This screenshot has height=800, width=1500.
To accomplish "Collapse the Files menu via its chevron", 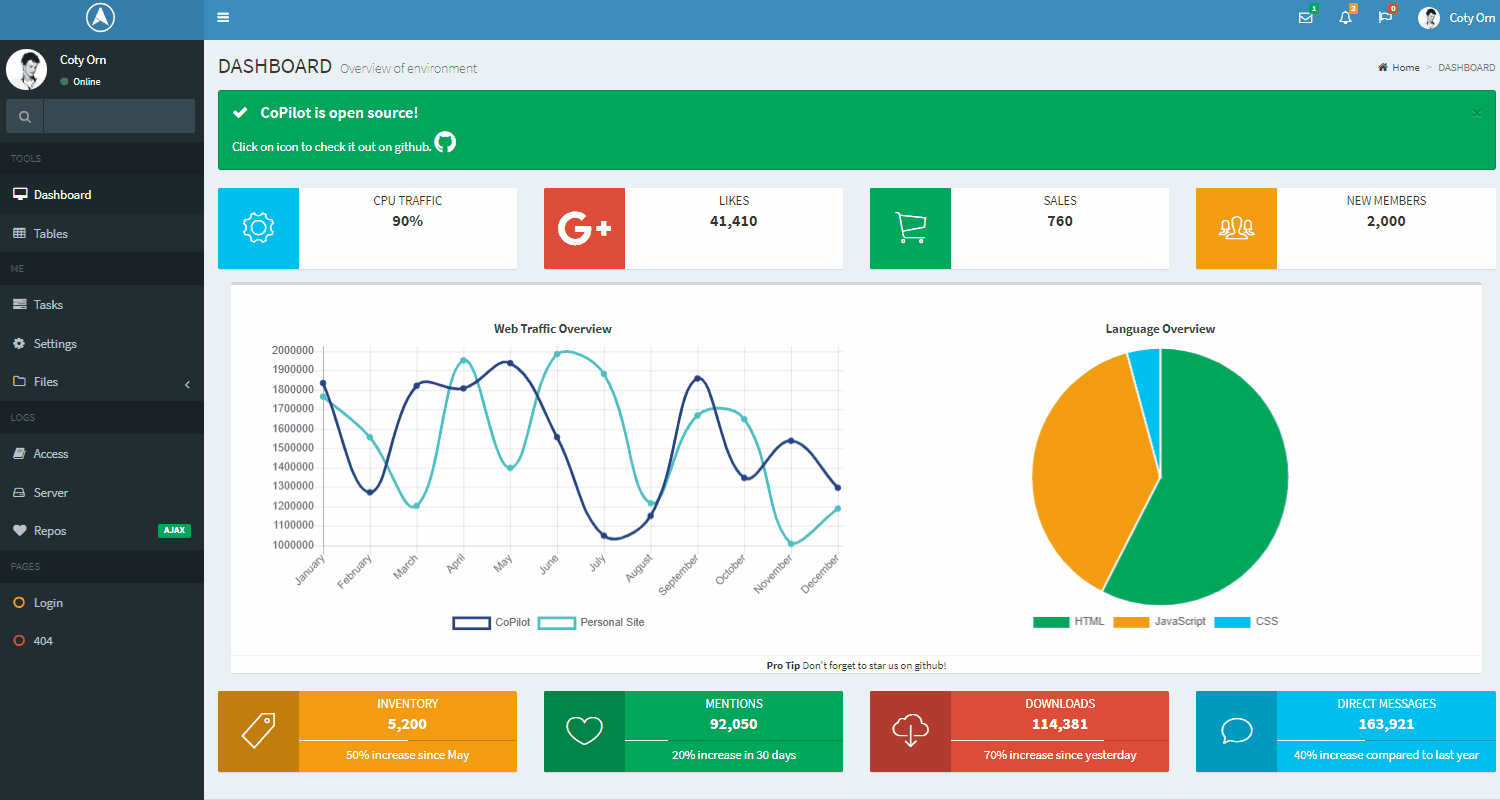I will click(x=187, y=383).
